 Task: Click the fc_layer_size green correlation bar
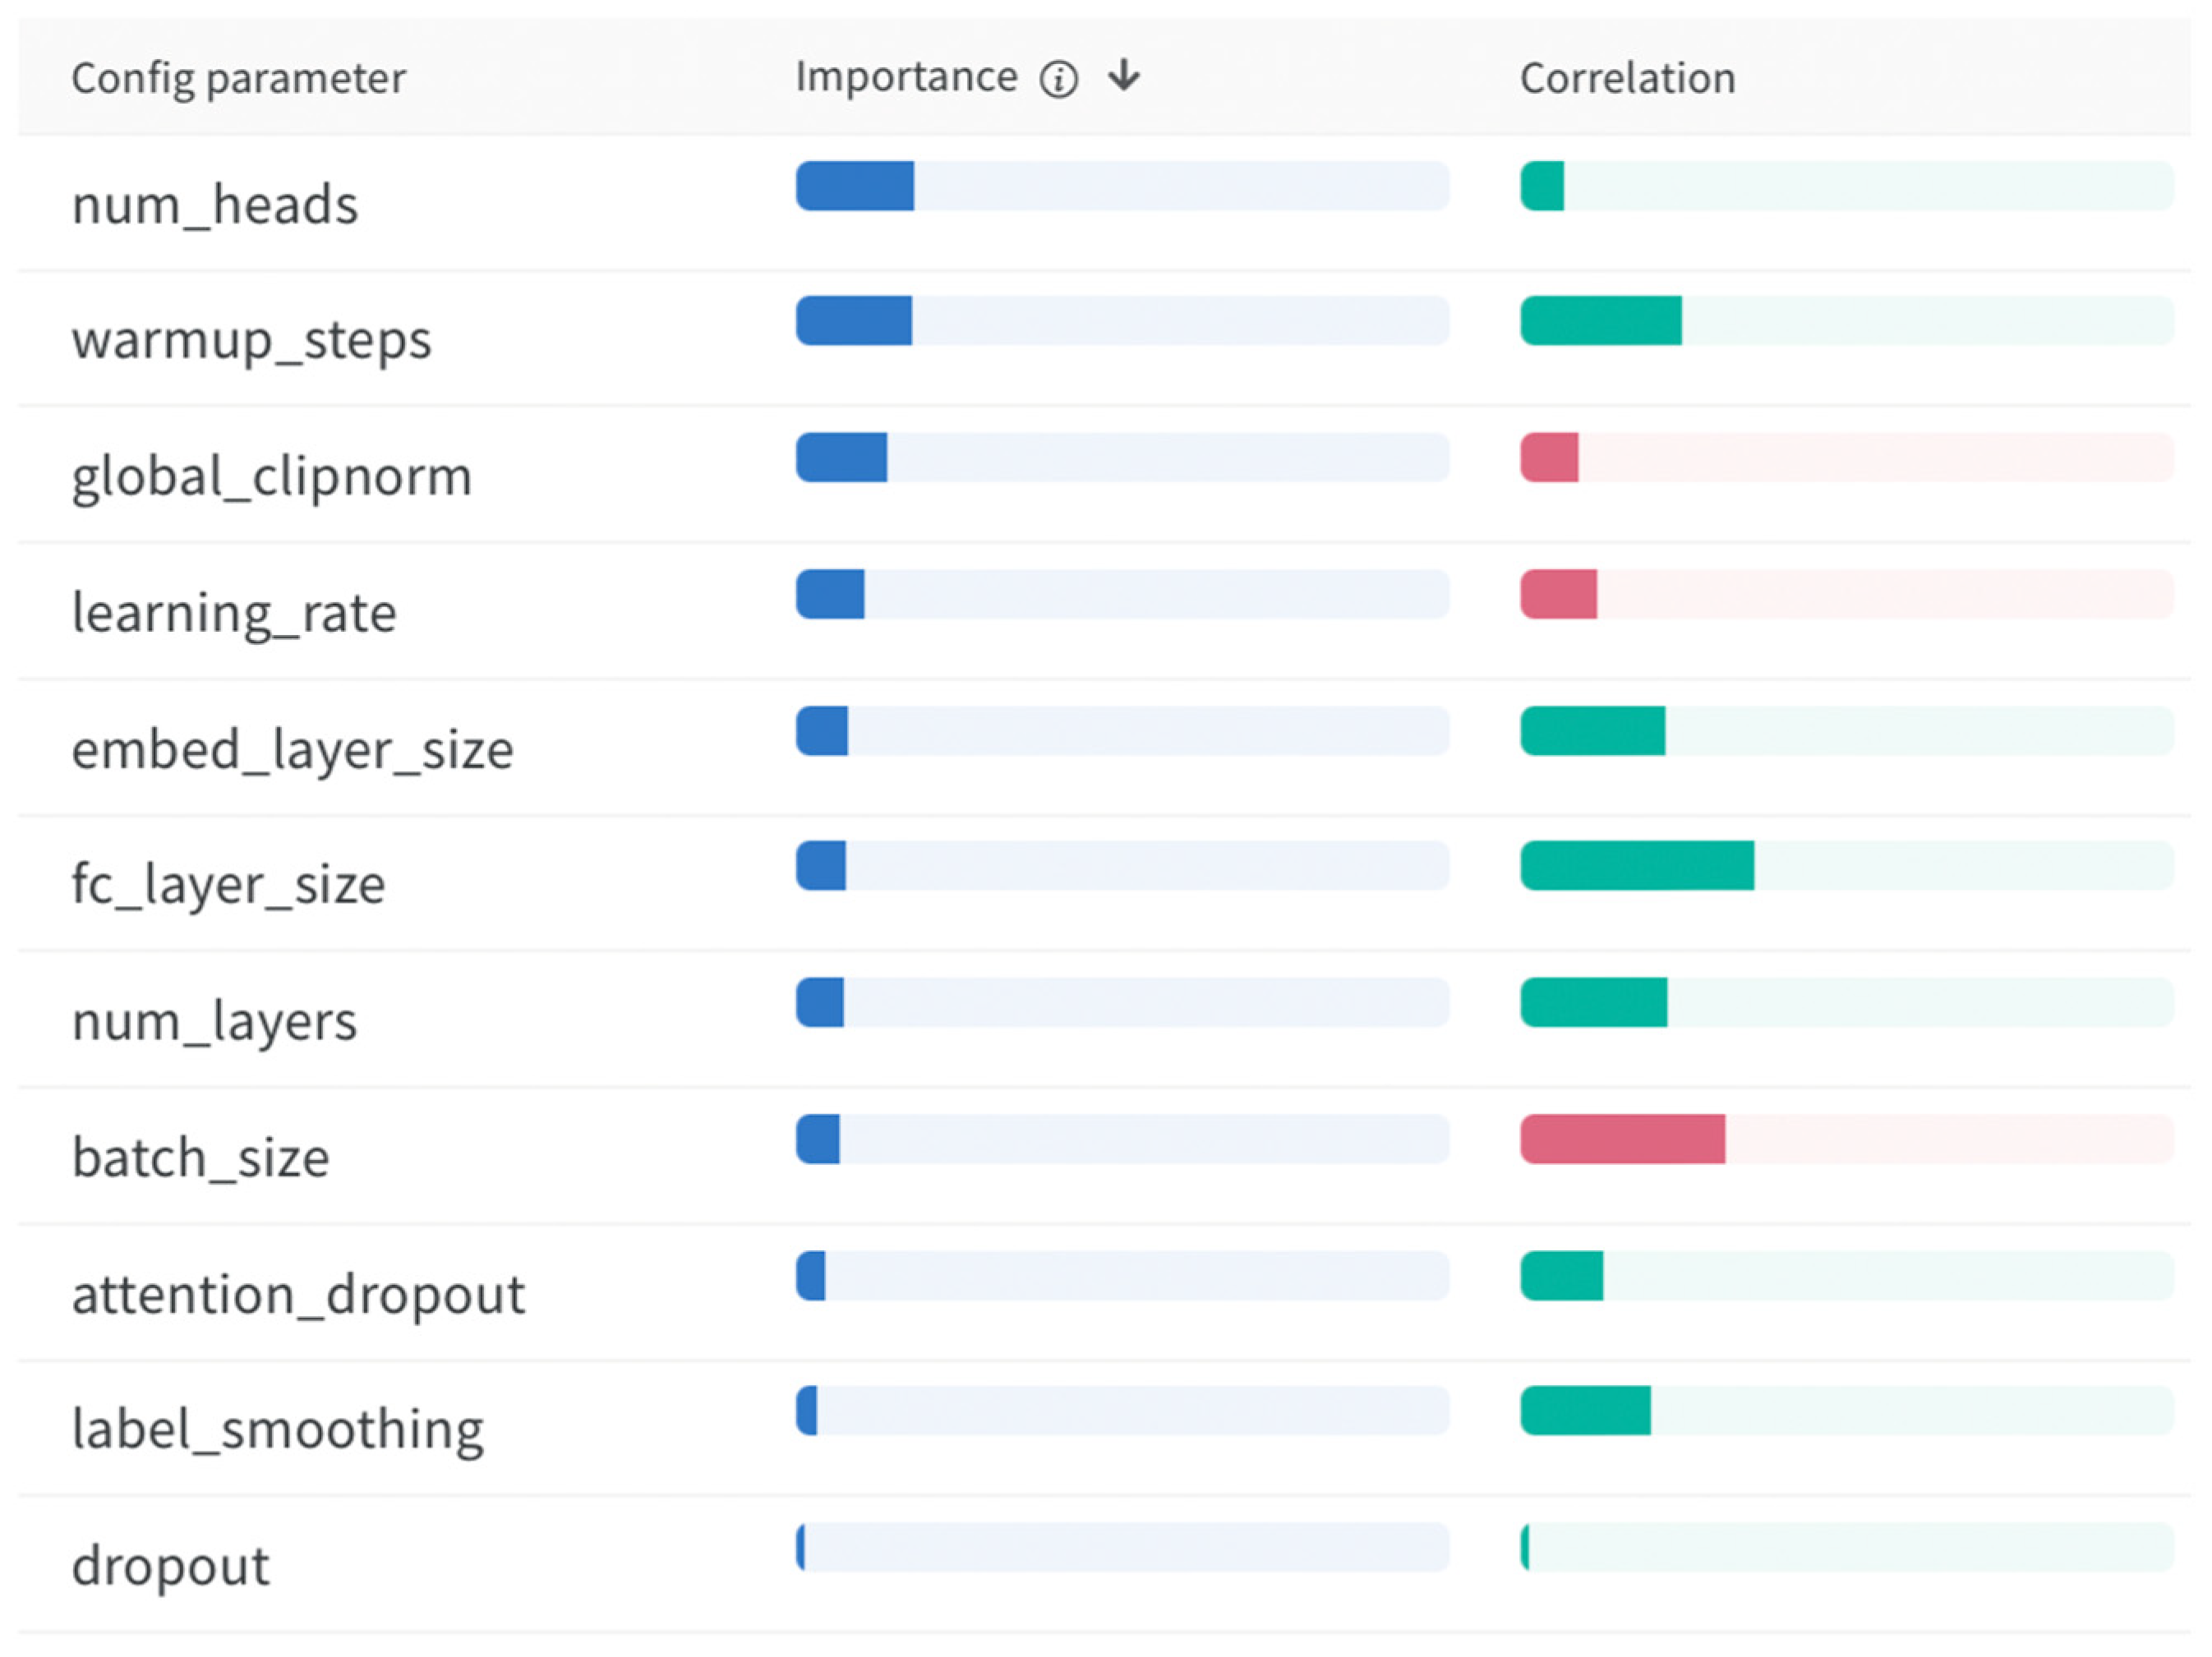[1637, 866]
